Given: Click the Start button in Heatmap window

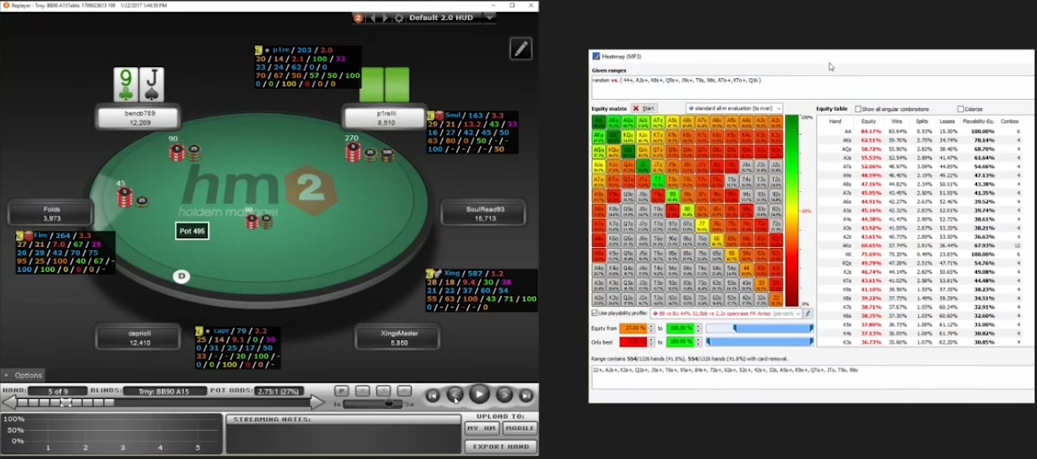Looking at the screenshot, I should coord(643,108).
